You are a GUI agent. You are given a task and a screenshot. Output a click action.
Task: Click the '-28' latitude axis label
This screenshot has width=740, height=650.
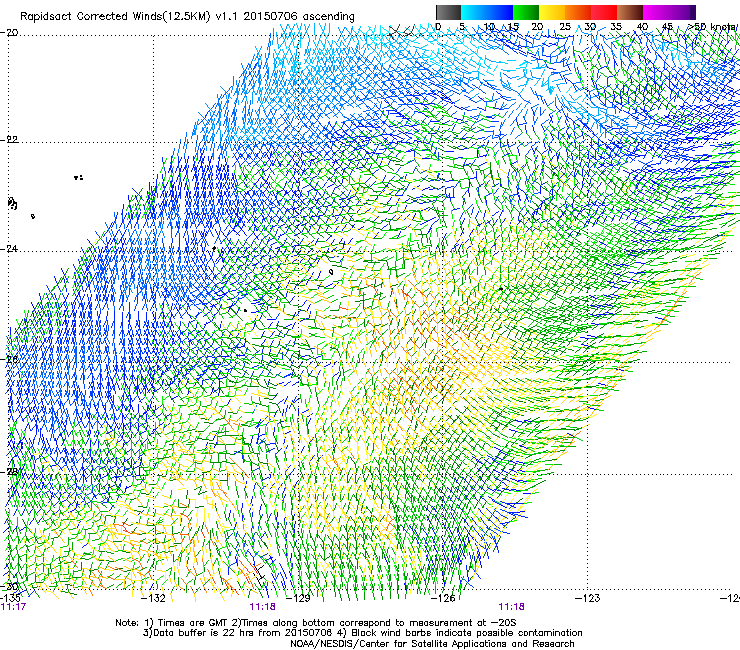[10, 472]
